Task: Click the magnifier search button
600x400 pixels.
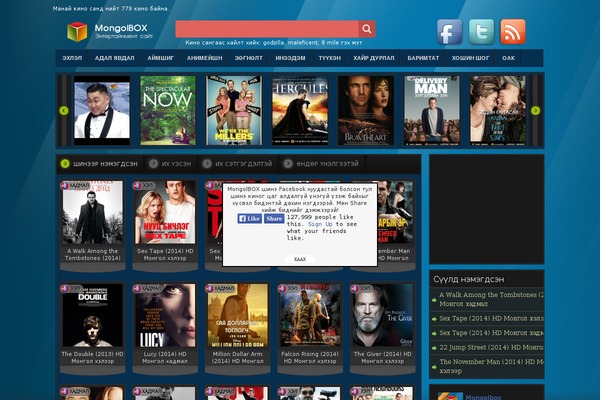Action: [x=367, y=29]
